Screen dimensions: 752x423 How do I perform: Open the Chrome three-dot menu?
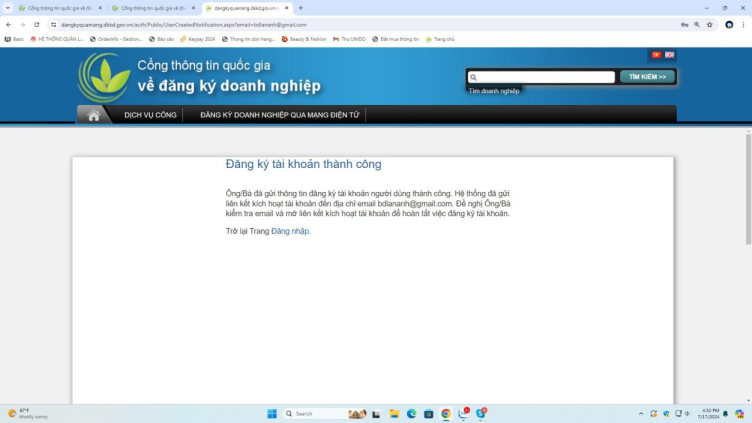pos(743,24)
